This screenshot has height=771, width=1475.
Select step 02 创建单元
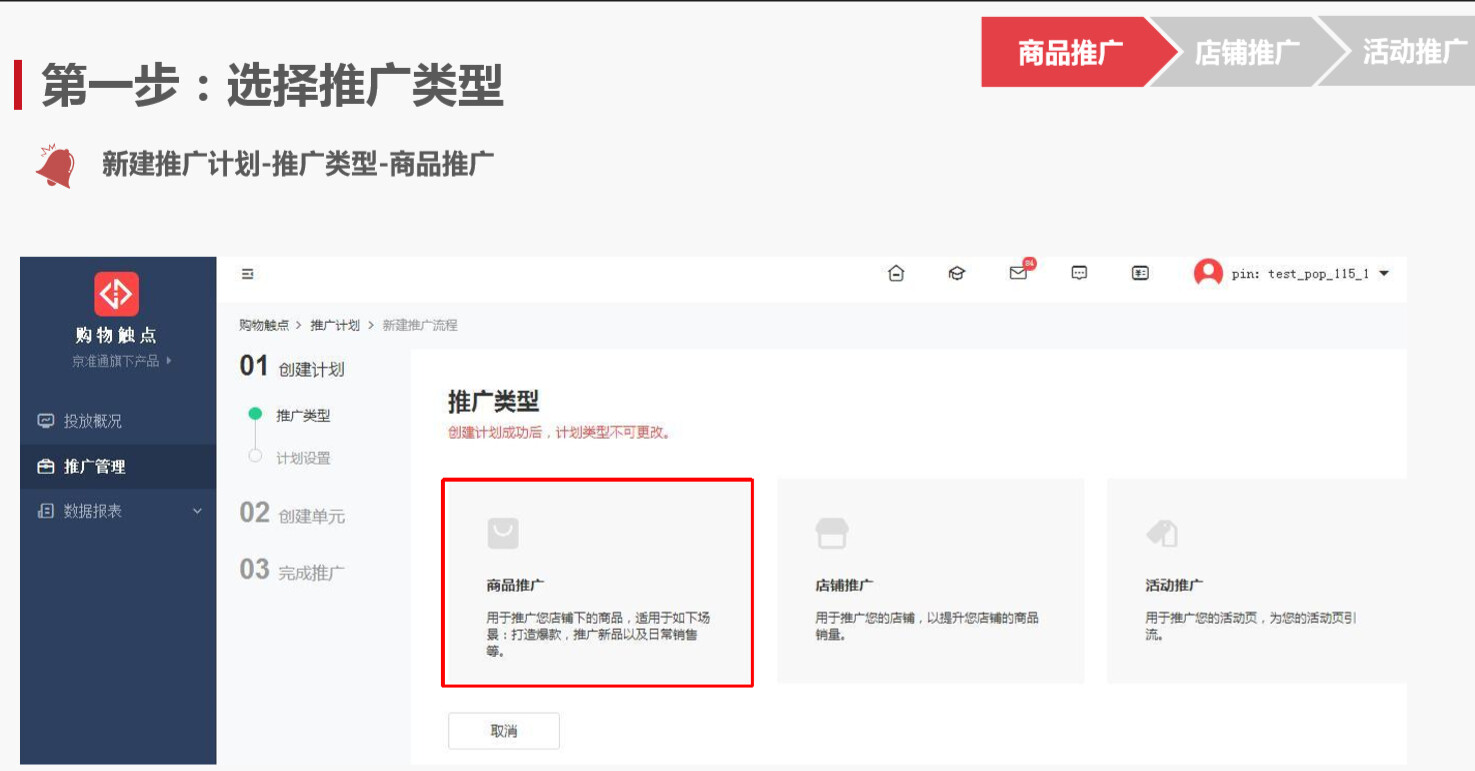click(x=292, y=514)
